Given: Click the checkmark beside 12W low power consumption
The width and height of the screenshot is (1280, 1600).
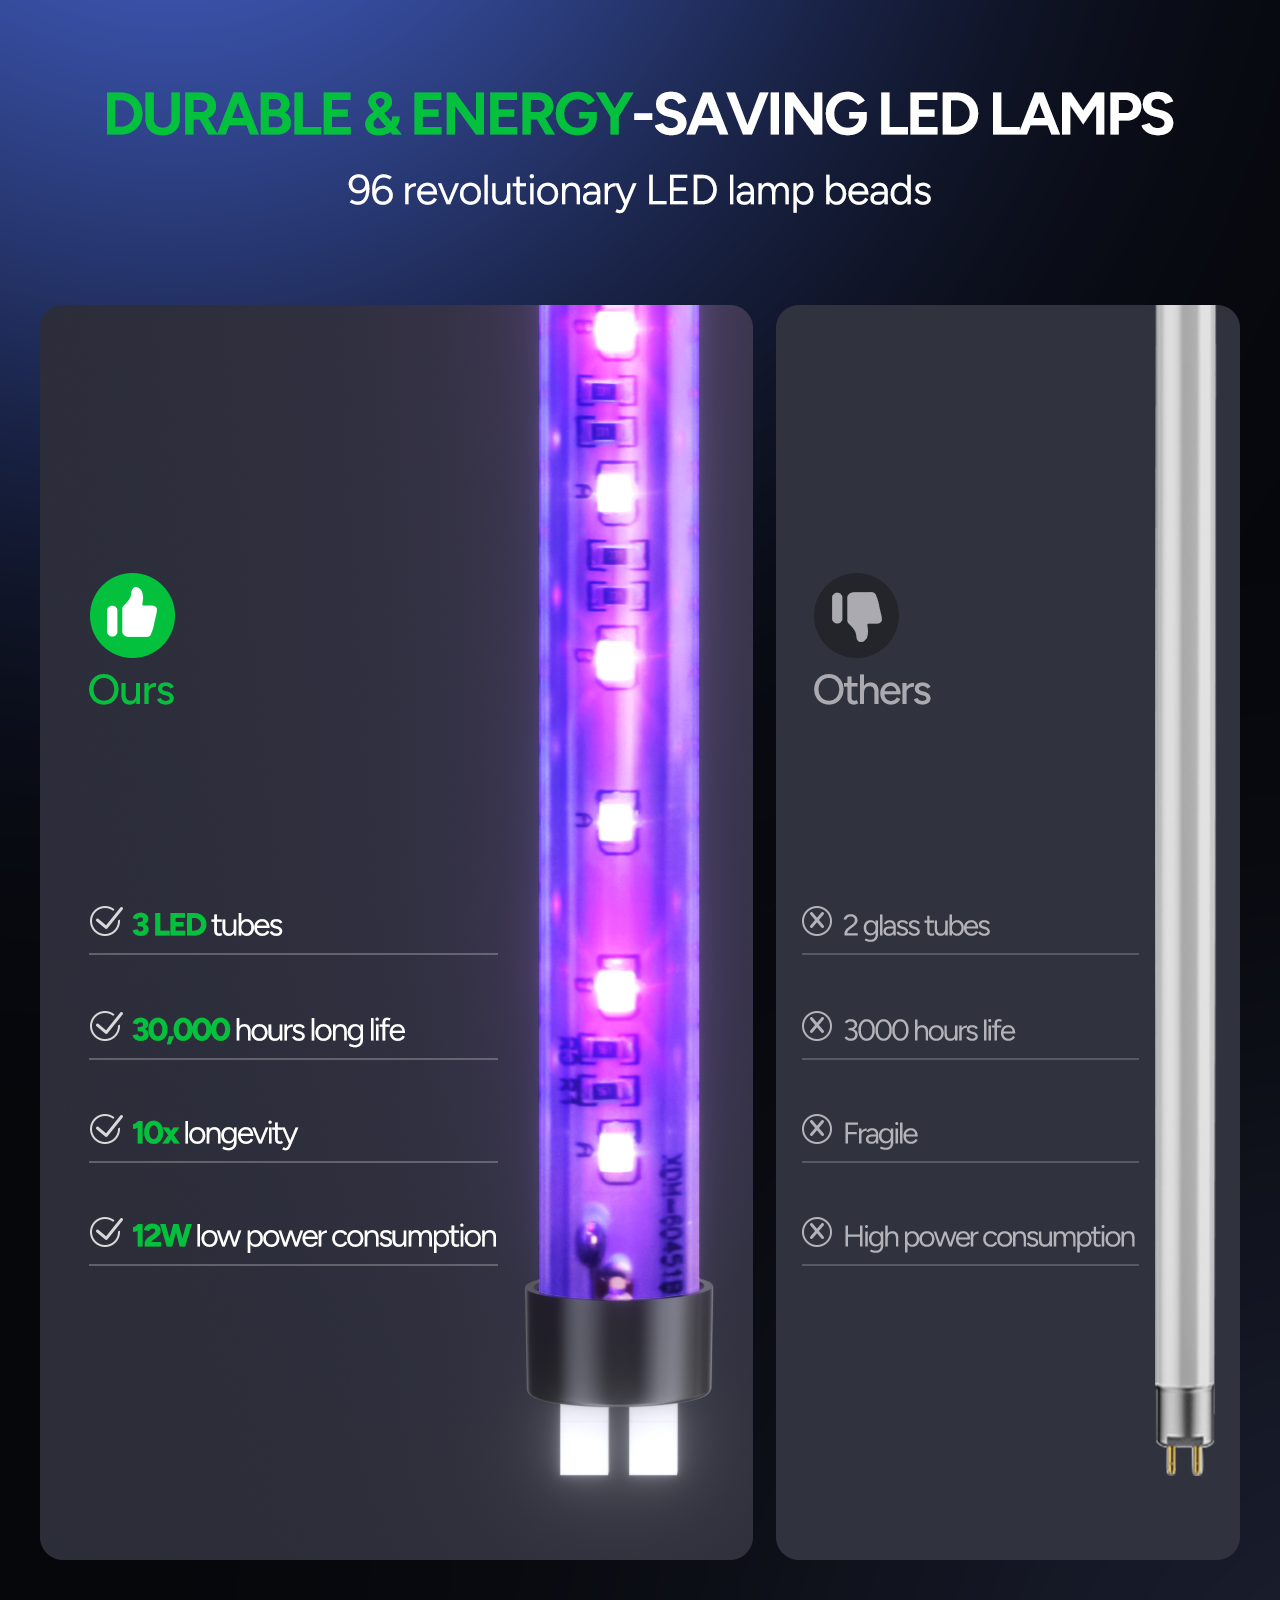Looking at the screenshot, I should coord(106,1232).
